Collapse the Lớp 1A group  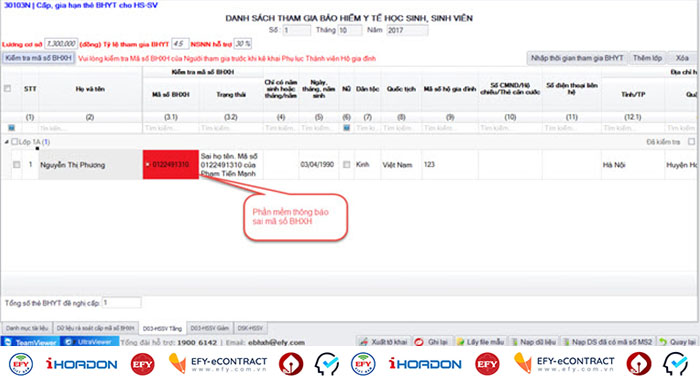[x=6, y=142]
